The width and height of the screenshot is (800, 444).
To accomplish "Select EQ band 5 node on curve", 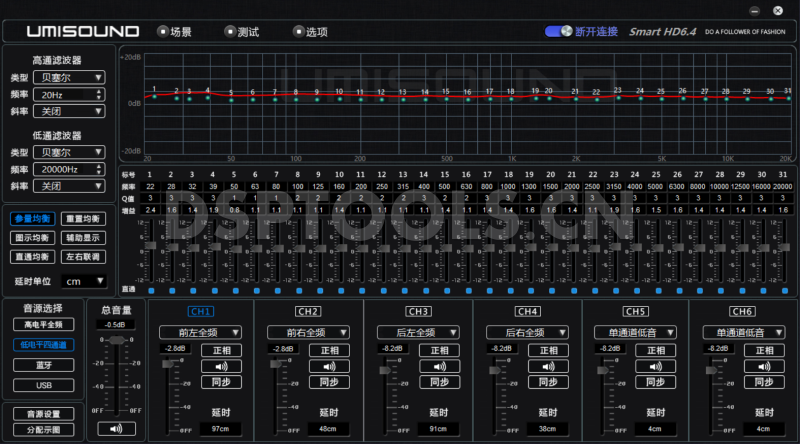I will (231, 100).
